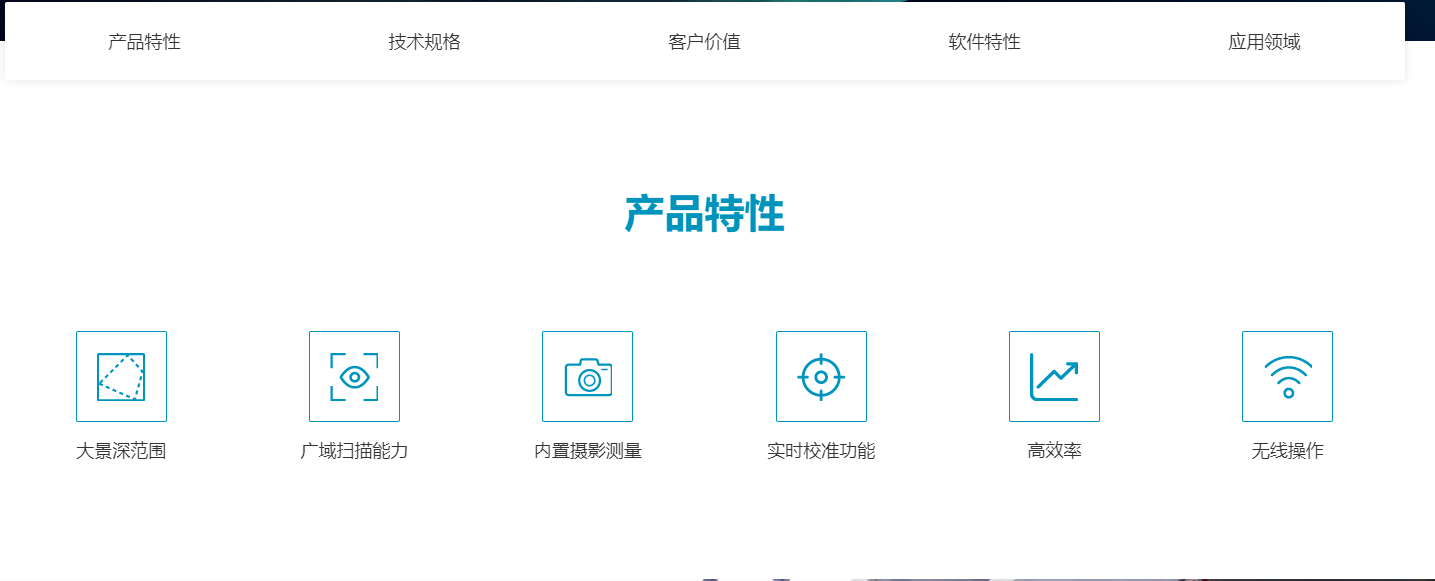
Task: Click the large blue 产品特性 section heading
Action: pos(704,214)
